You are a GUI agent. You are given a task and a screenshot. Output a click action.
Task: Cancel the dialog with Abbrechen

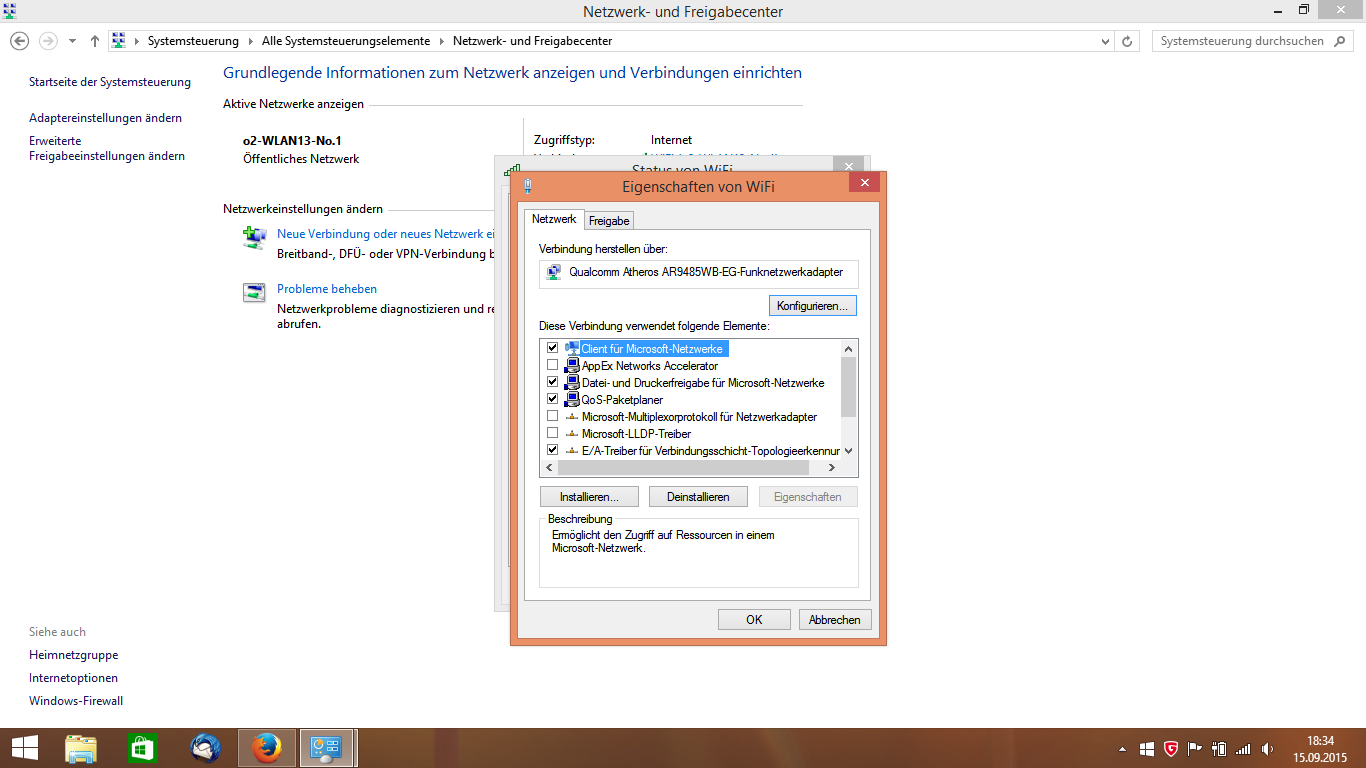835,620
